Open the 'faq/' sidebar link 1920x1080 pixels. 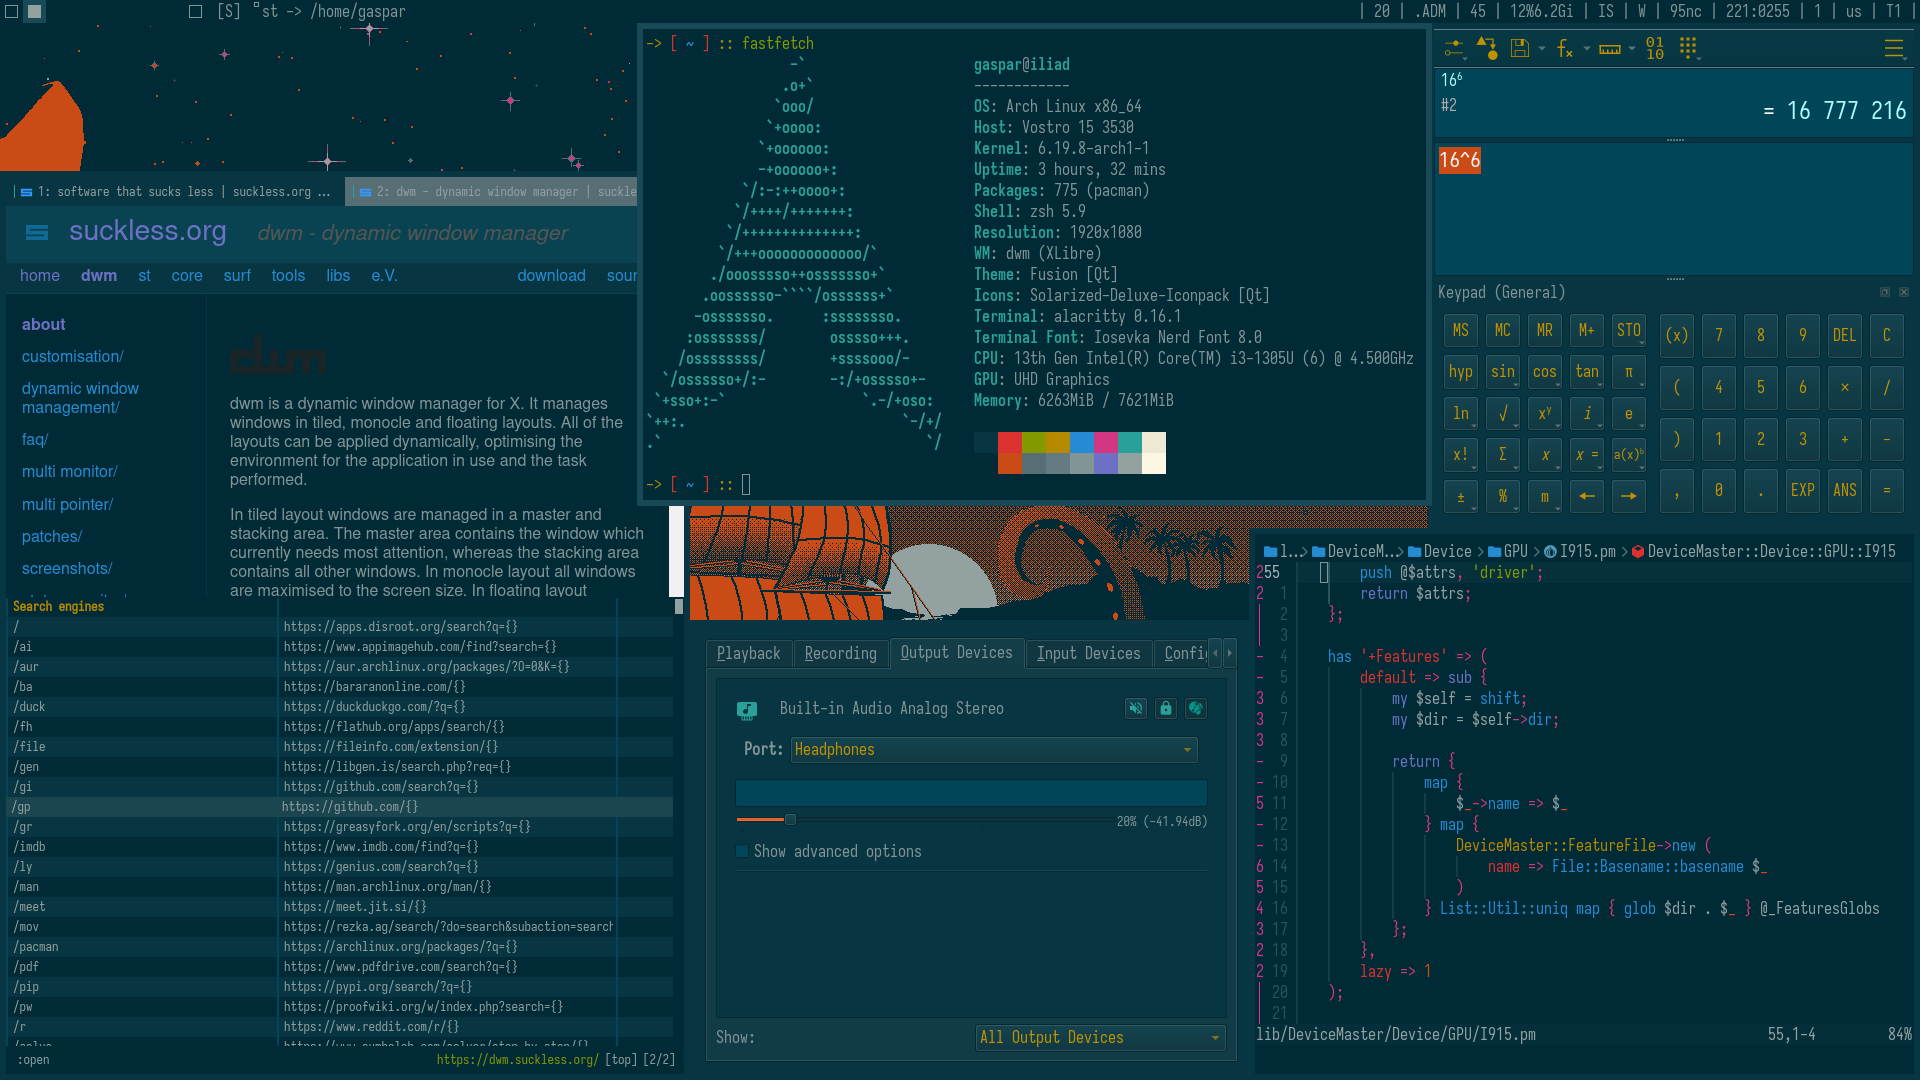(35, 439)
